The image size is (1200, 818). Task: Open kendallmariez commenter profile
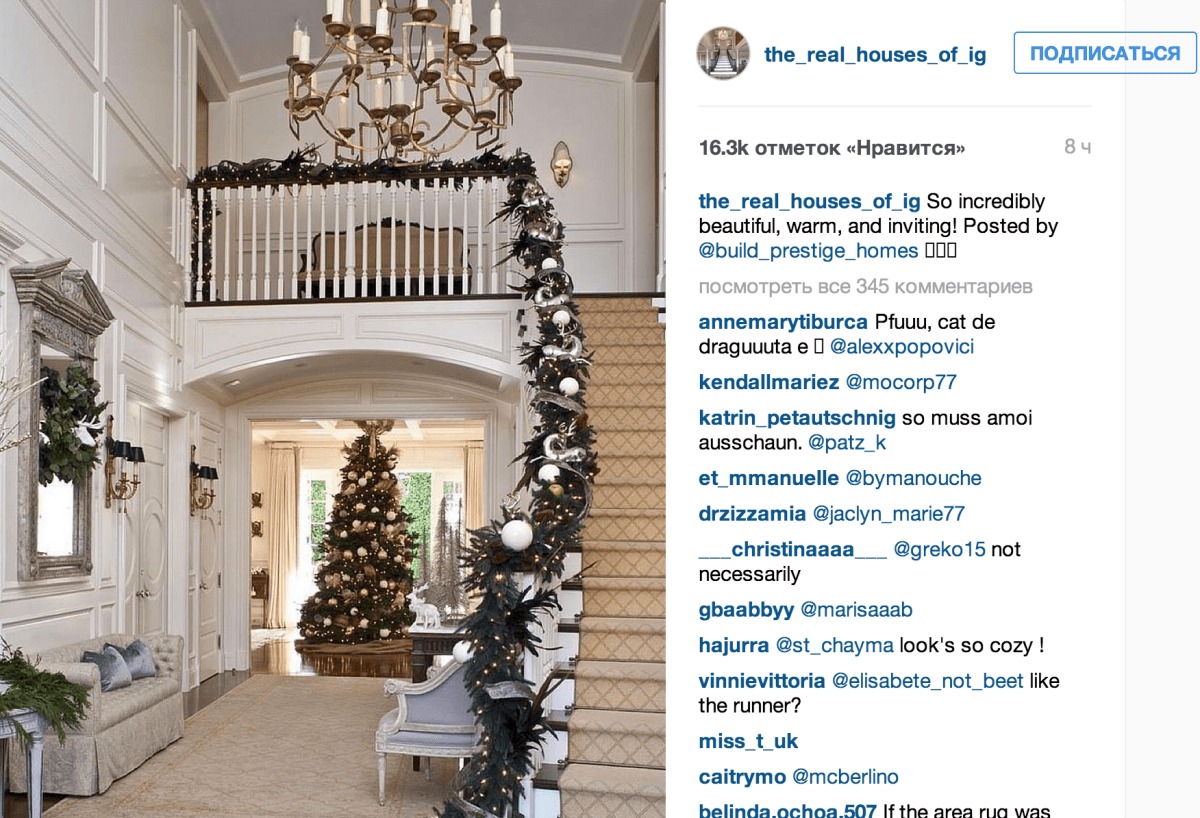coord(769,382)
